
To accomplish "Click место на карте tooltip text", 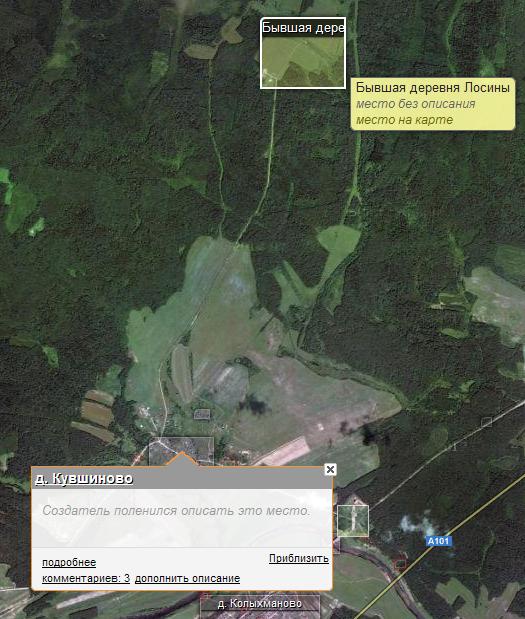I will [405, 120].
